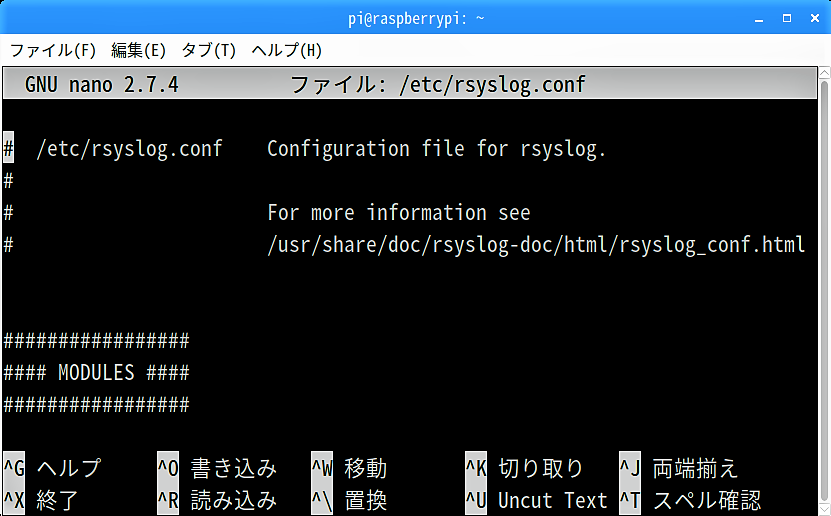Viewport: 831px width, 516px height.
Task: Click the hash row below MODULES
Action: [x=96, y=405]
